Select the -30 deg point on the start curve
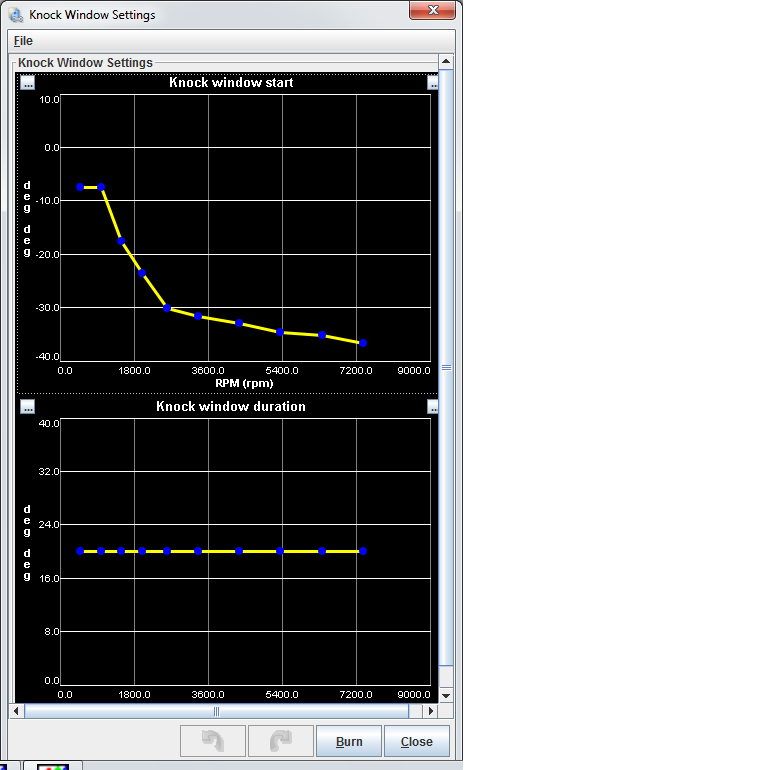This screenshot has height=770, width=768. point(167,308)
